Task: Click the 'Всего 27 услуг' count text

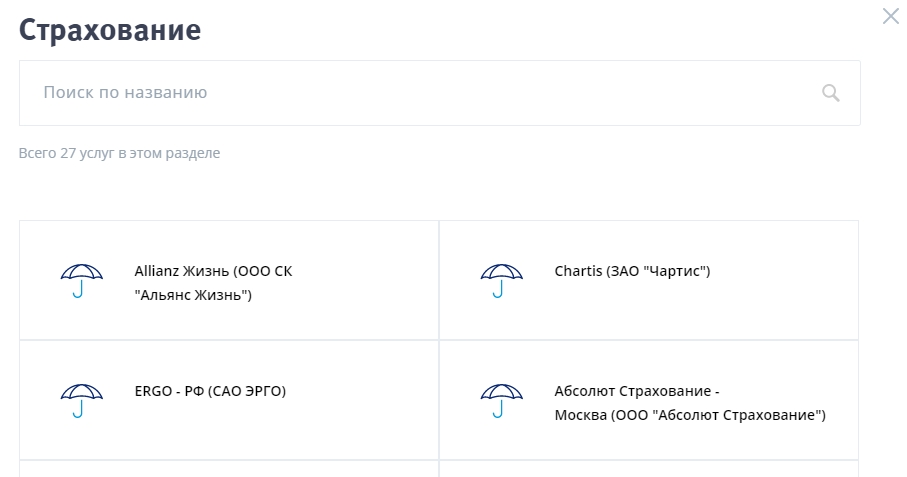Action: tap(119, 154)
